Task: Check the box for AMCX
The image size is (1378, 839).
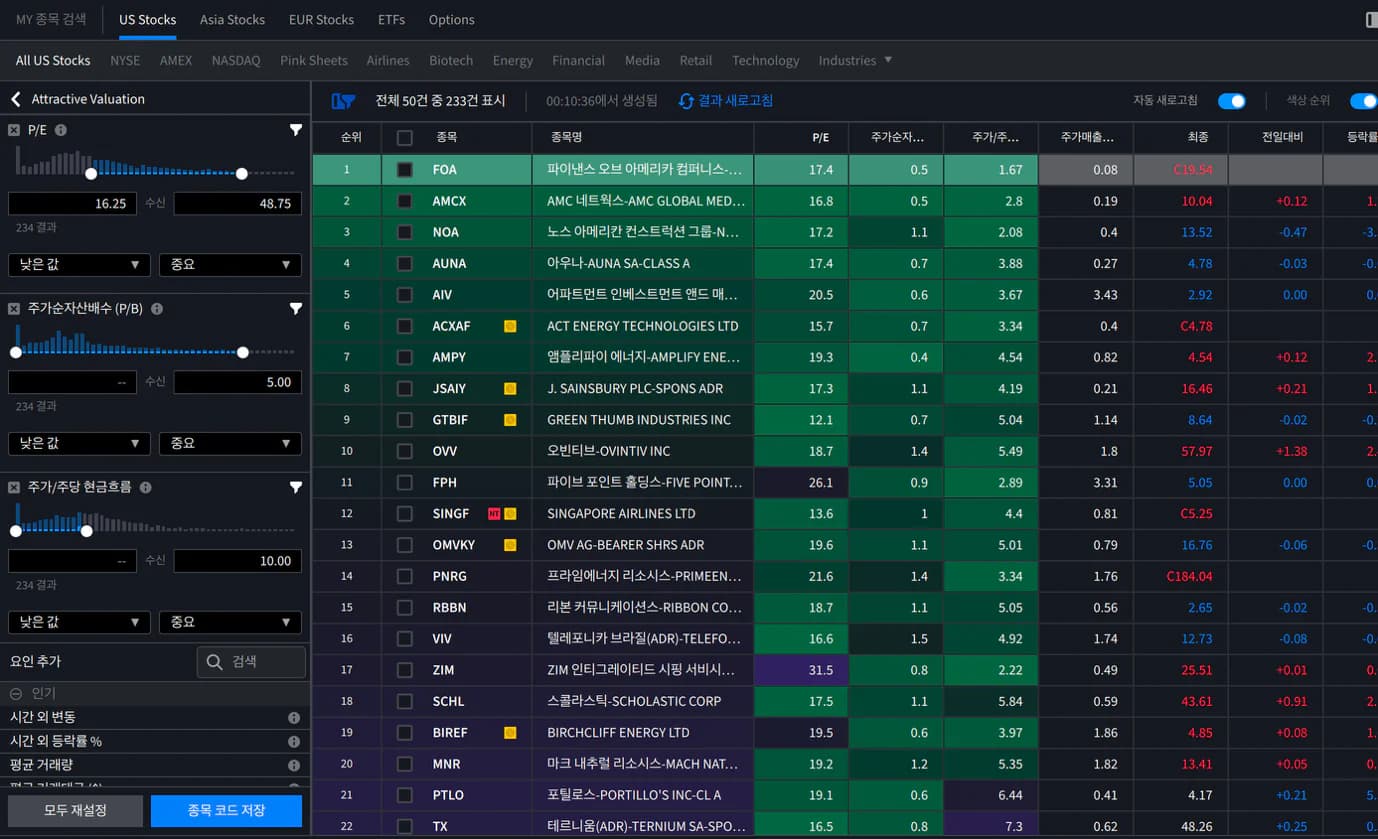Action: pyautogui.click(x=405, y=201)
